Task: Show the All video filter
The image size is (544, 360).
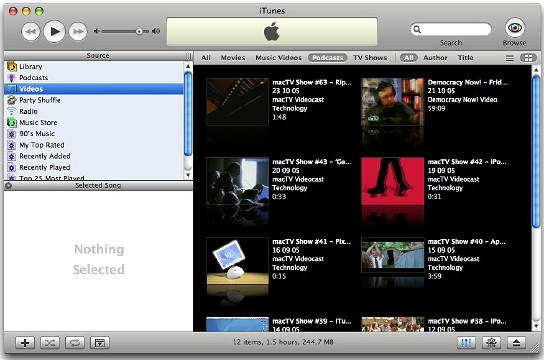Action: 206,58
